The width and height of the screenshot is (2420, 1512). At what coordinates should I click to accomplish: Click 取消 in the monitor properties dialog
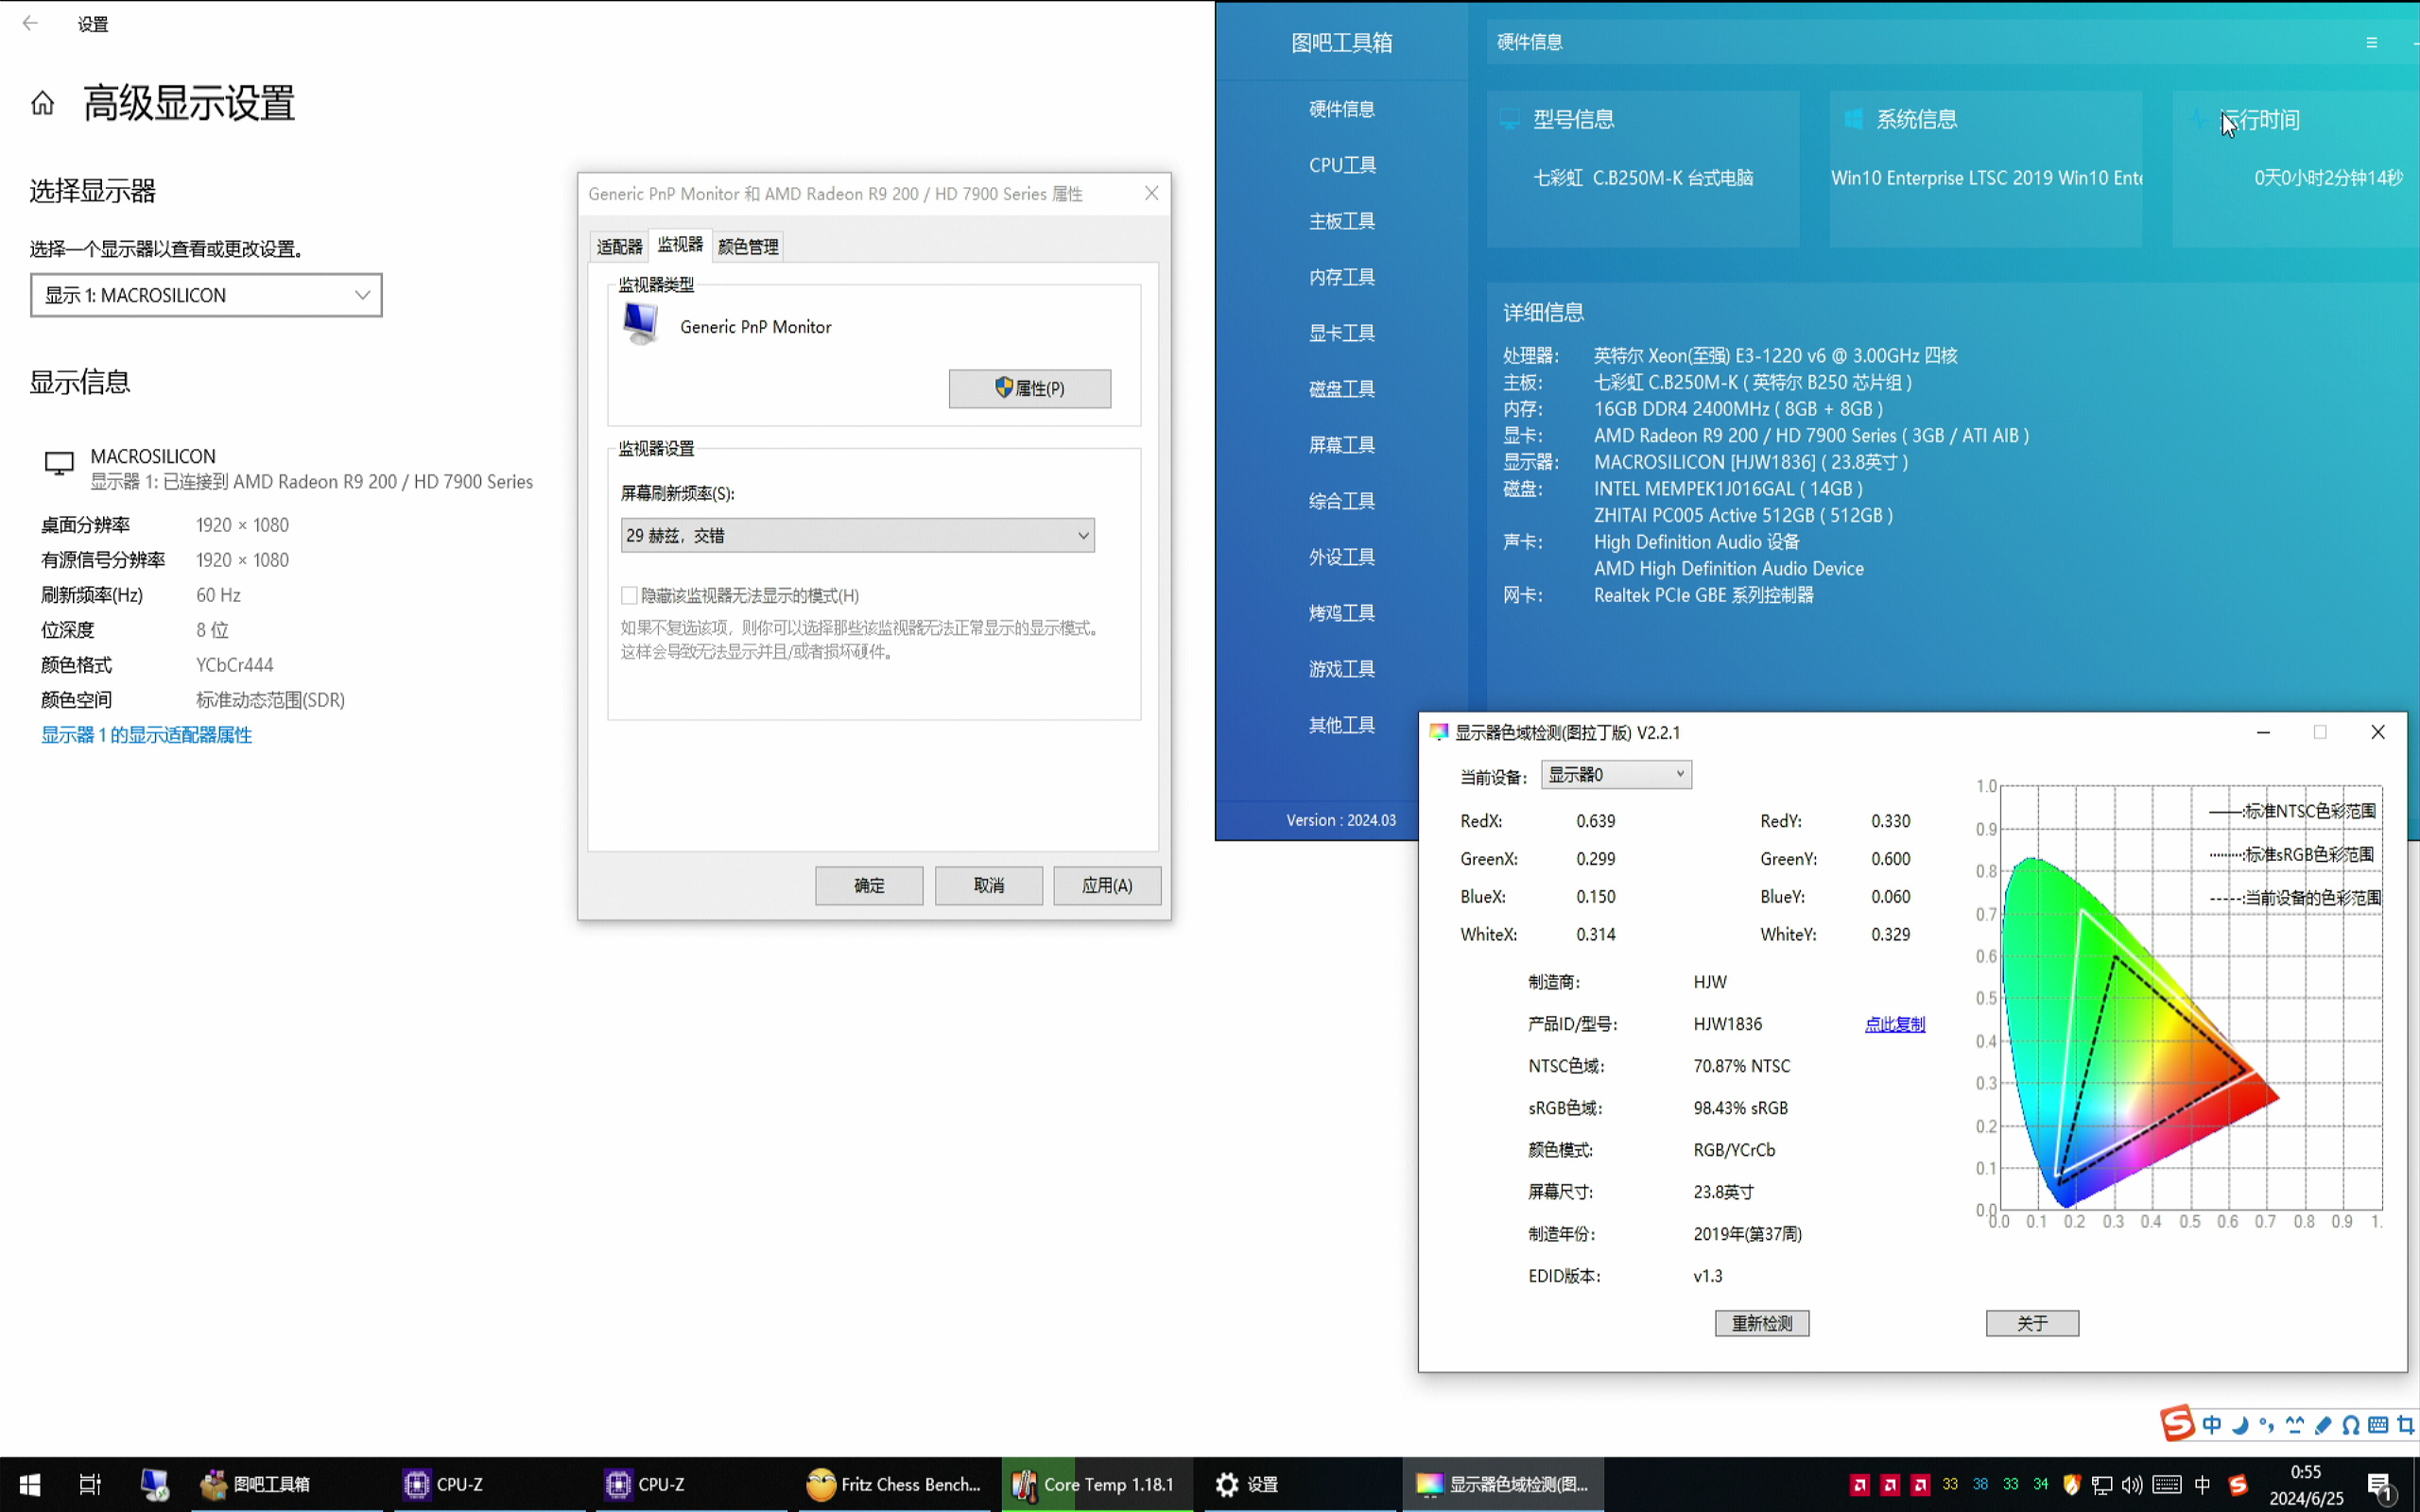989,885
